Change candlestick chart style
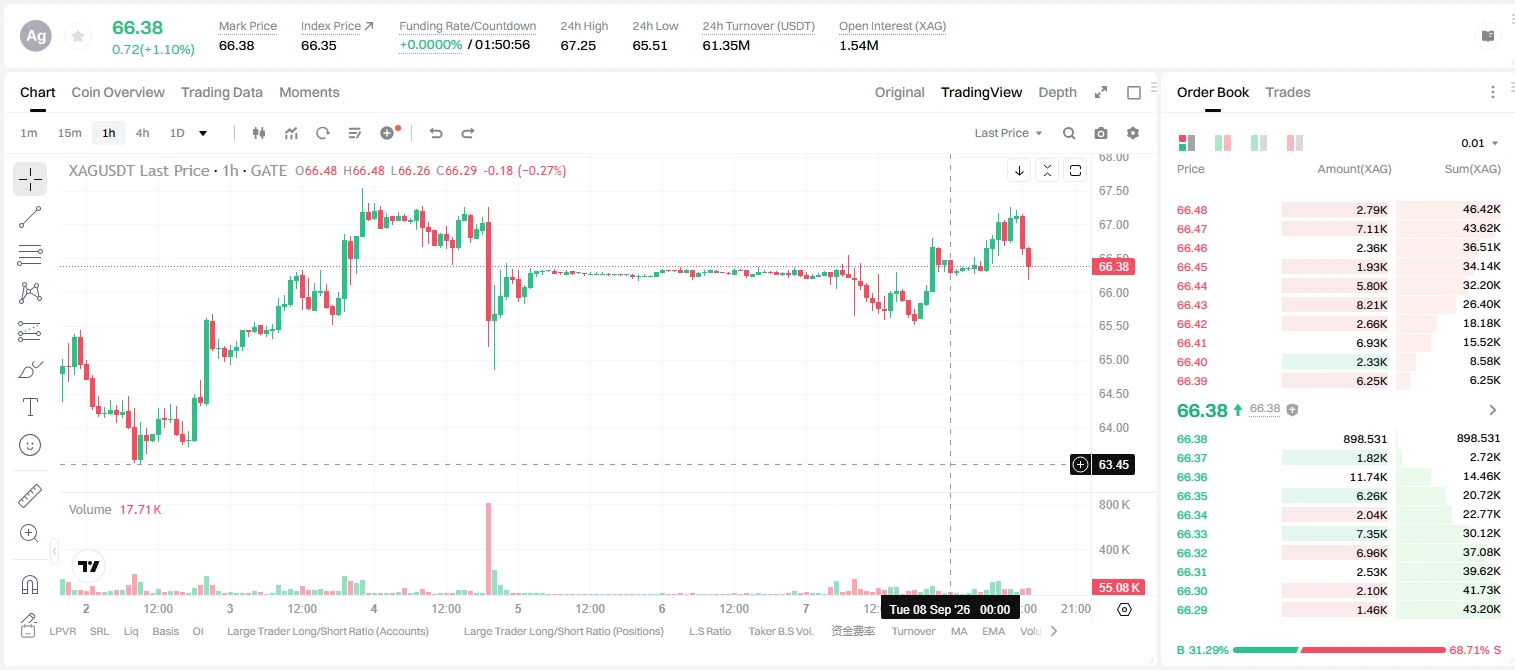The height and width of the screenshot is (670, 1515). pyautogui.click(x=259, y=133)
